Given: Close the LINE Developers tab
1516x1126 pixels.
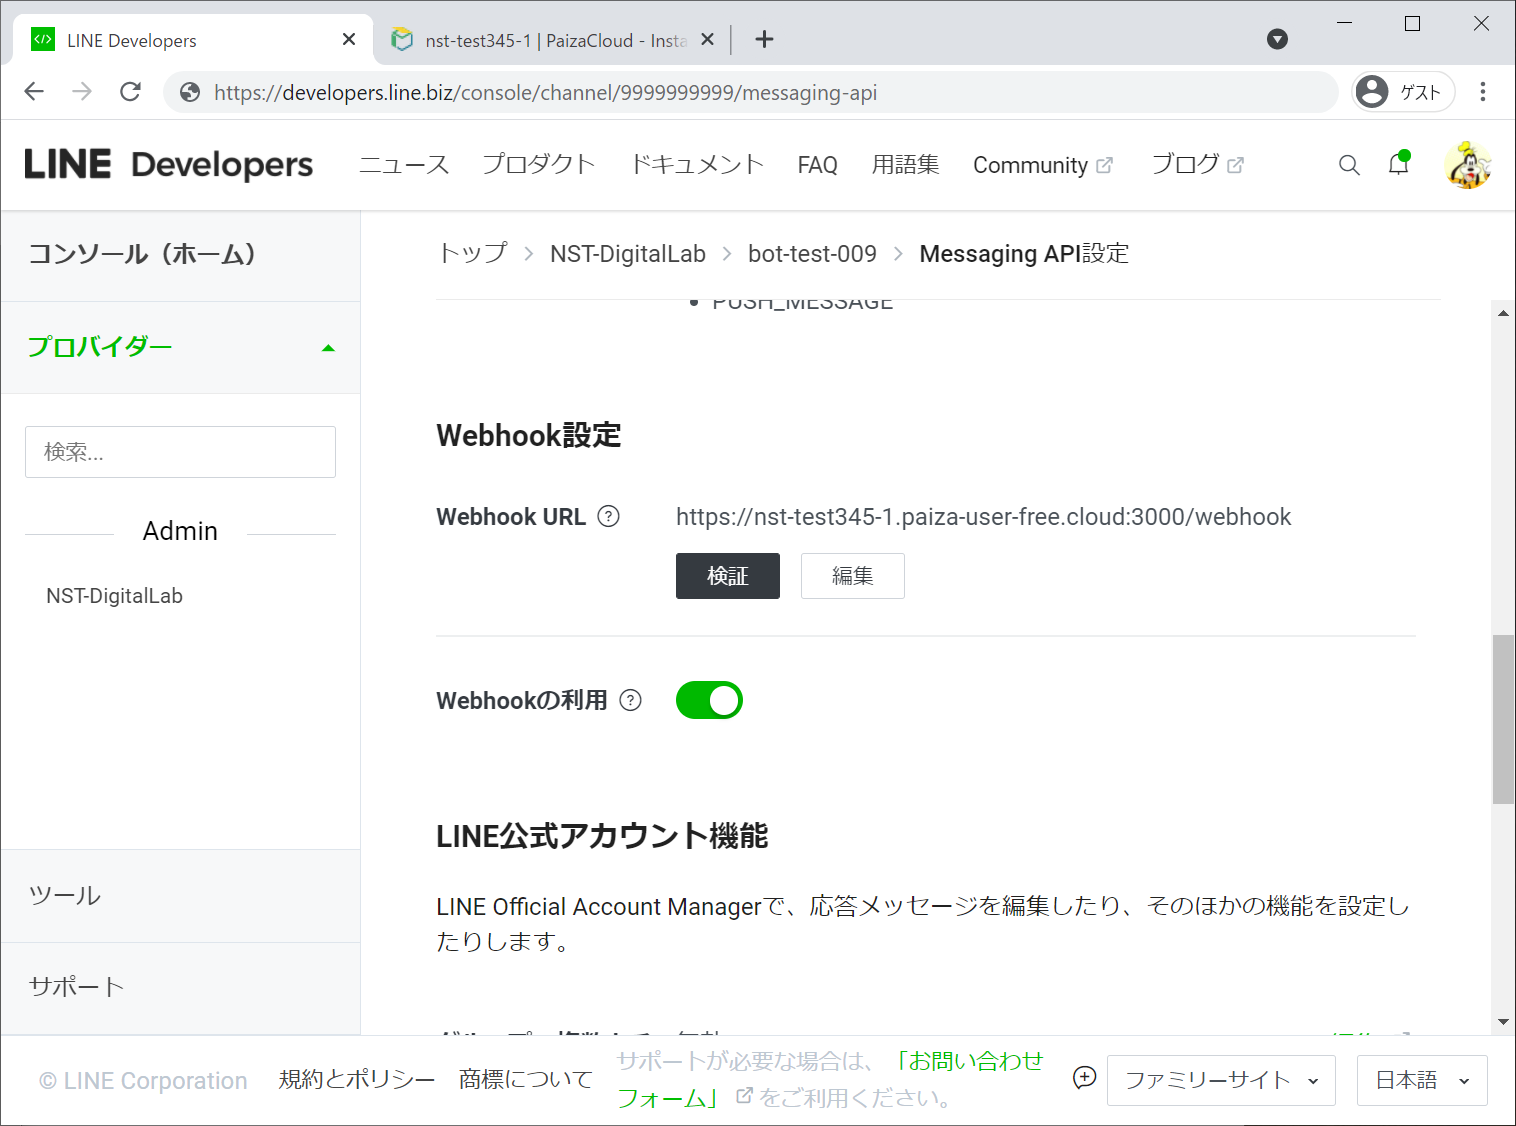Looking at the screenshot, I should click(x=348, y=39).
